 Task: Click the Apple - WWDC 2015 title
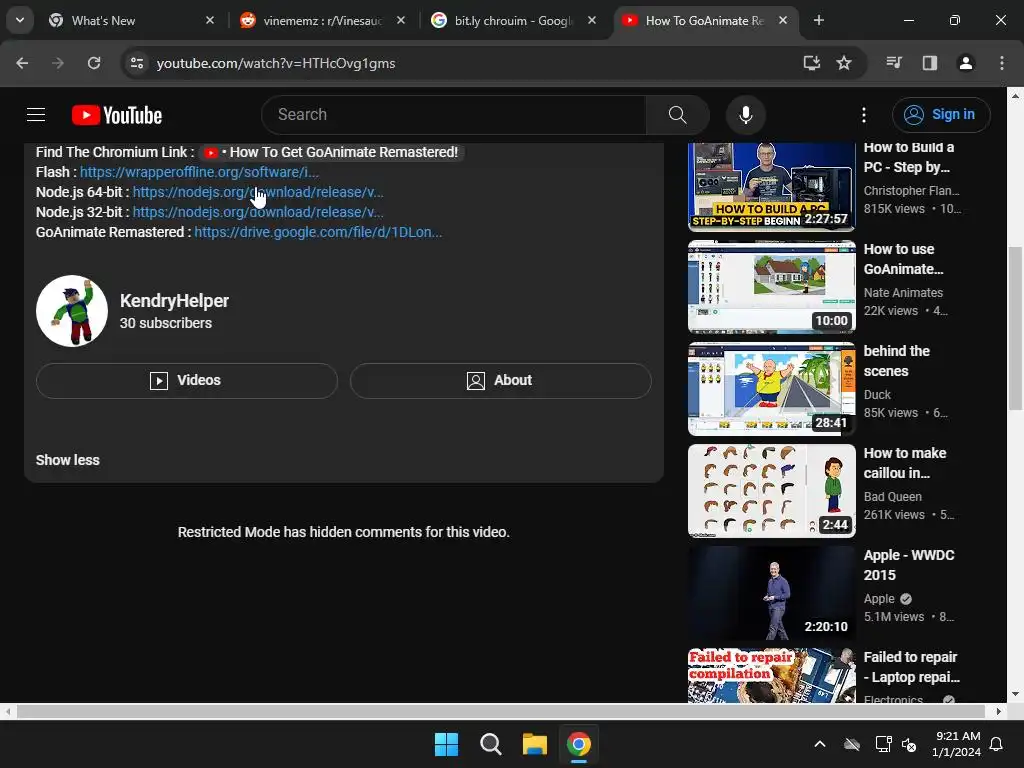point(908,565)
